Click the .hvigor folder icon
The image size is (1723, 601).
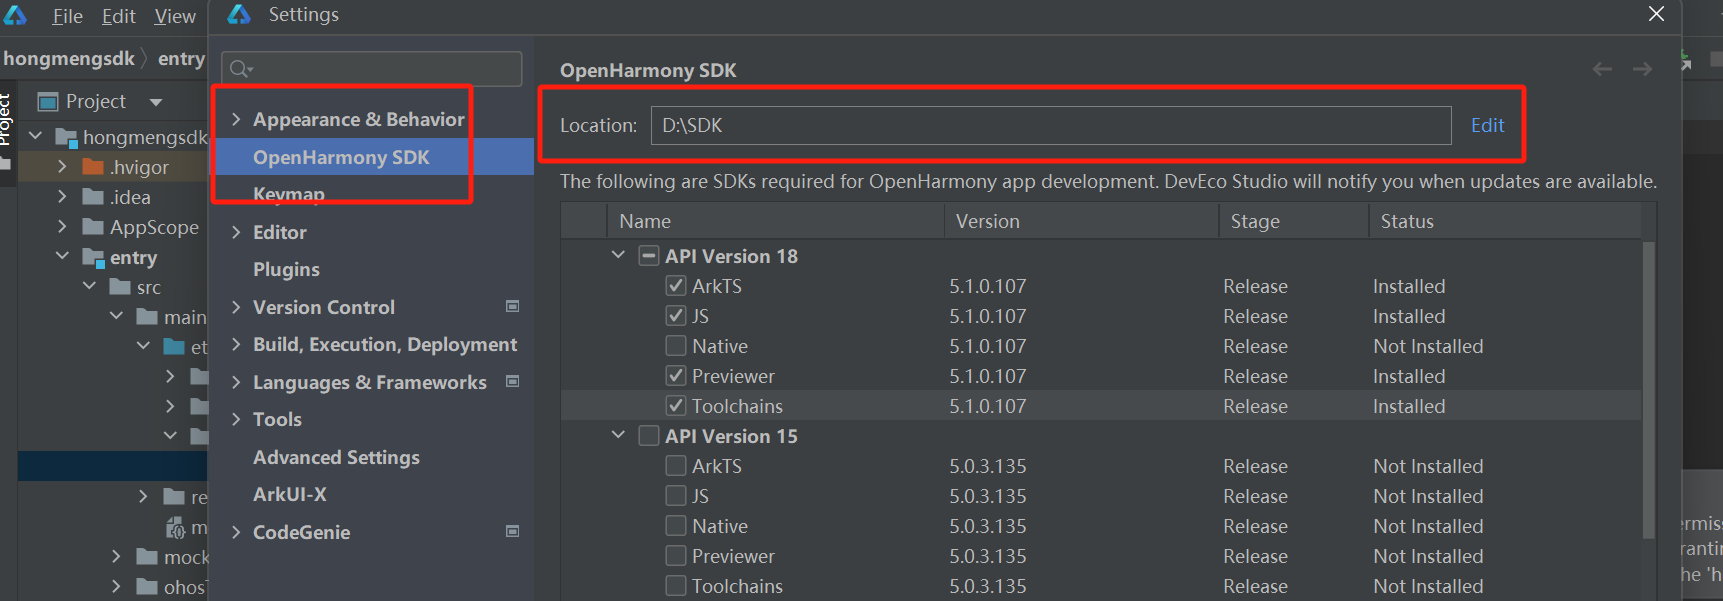point(93,166)
